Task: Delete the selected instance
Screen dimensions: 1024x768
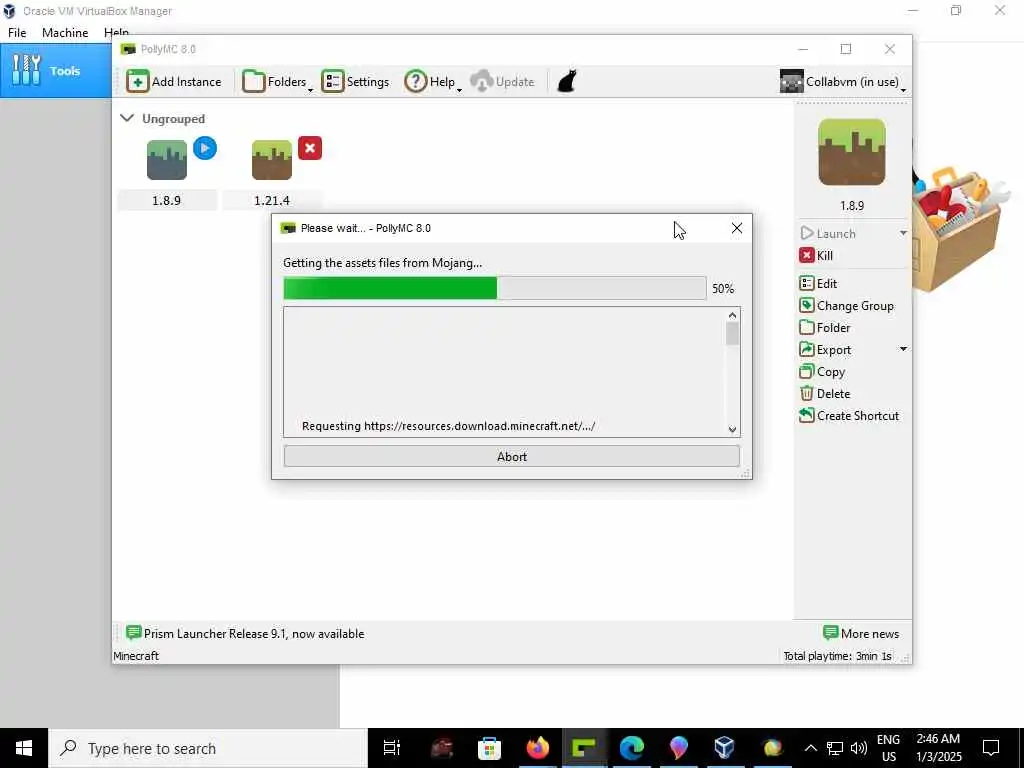Action: pyautogui.click(x=825, y=394)
